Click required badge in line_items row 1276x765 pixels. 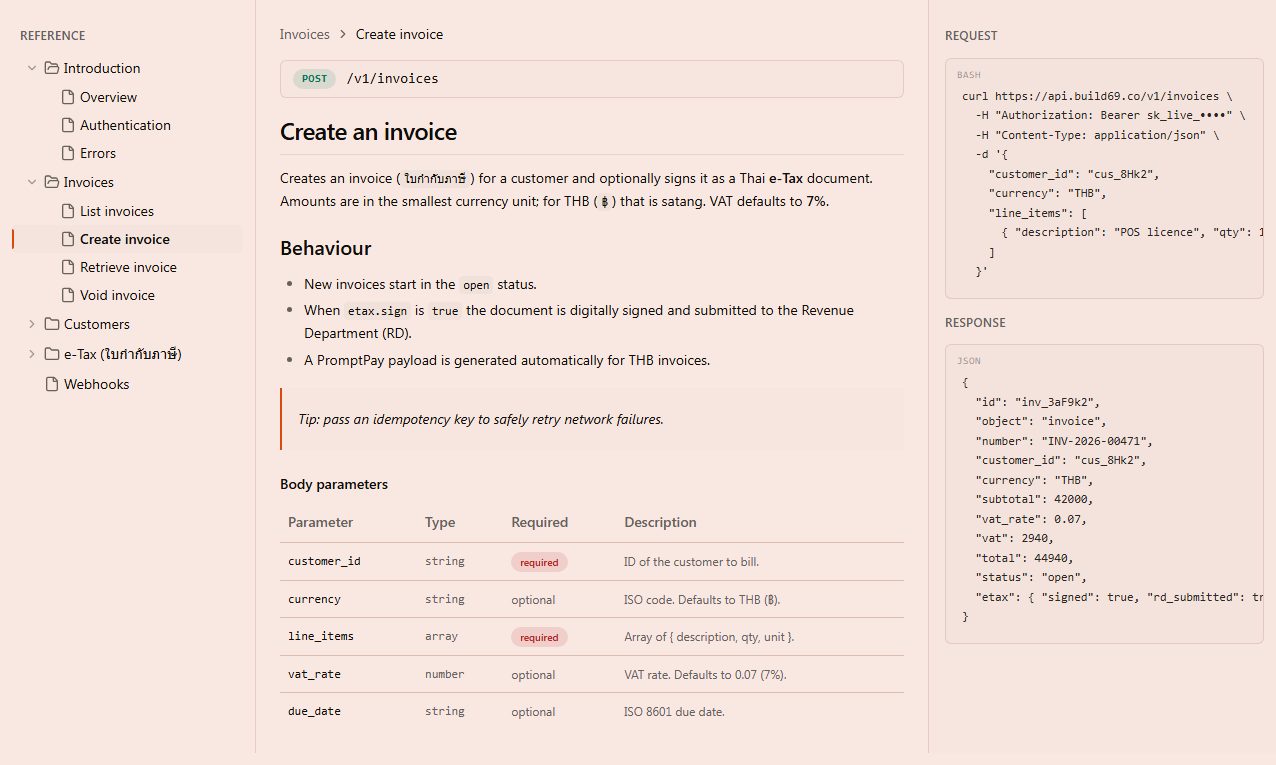(539, 637)
